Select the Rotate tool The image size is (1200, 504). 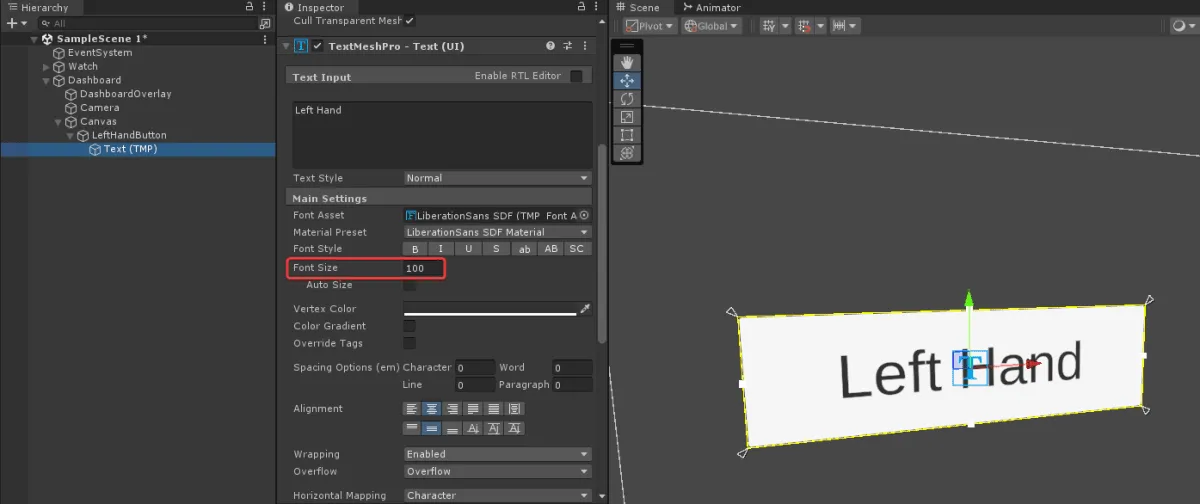click(x=627, y=99)
